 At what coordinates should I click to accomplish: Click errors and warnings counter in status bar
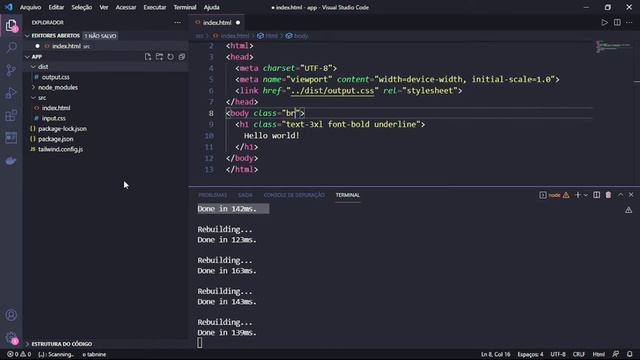(19, 354)
